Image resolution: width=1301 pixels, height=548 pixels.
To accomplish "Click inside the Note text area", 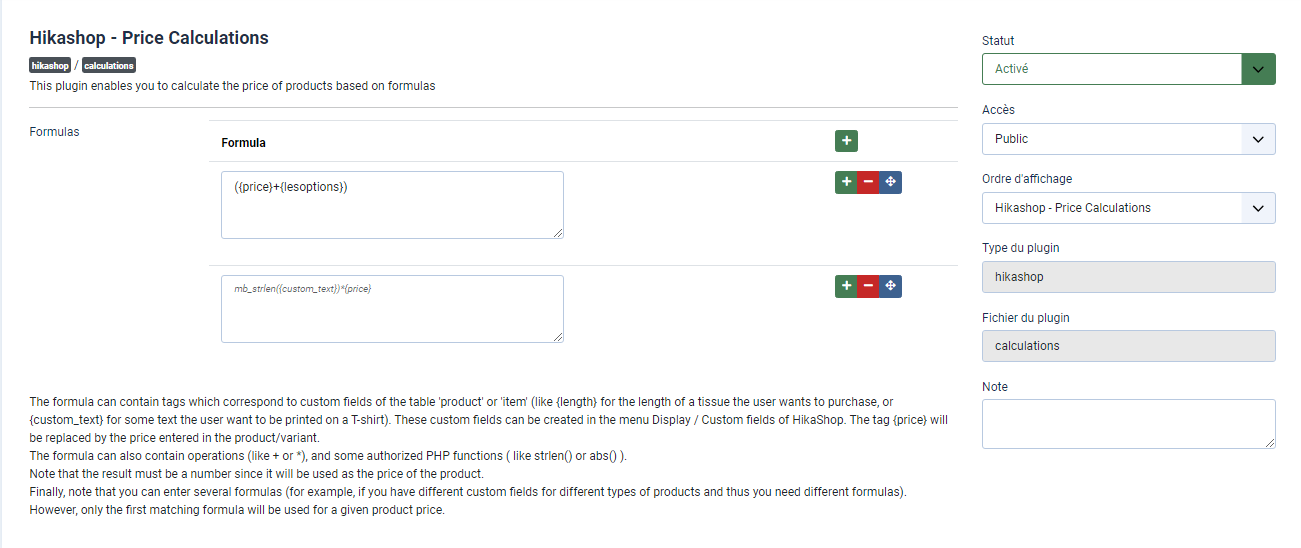I will click(1128, 424).
